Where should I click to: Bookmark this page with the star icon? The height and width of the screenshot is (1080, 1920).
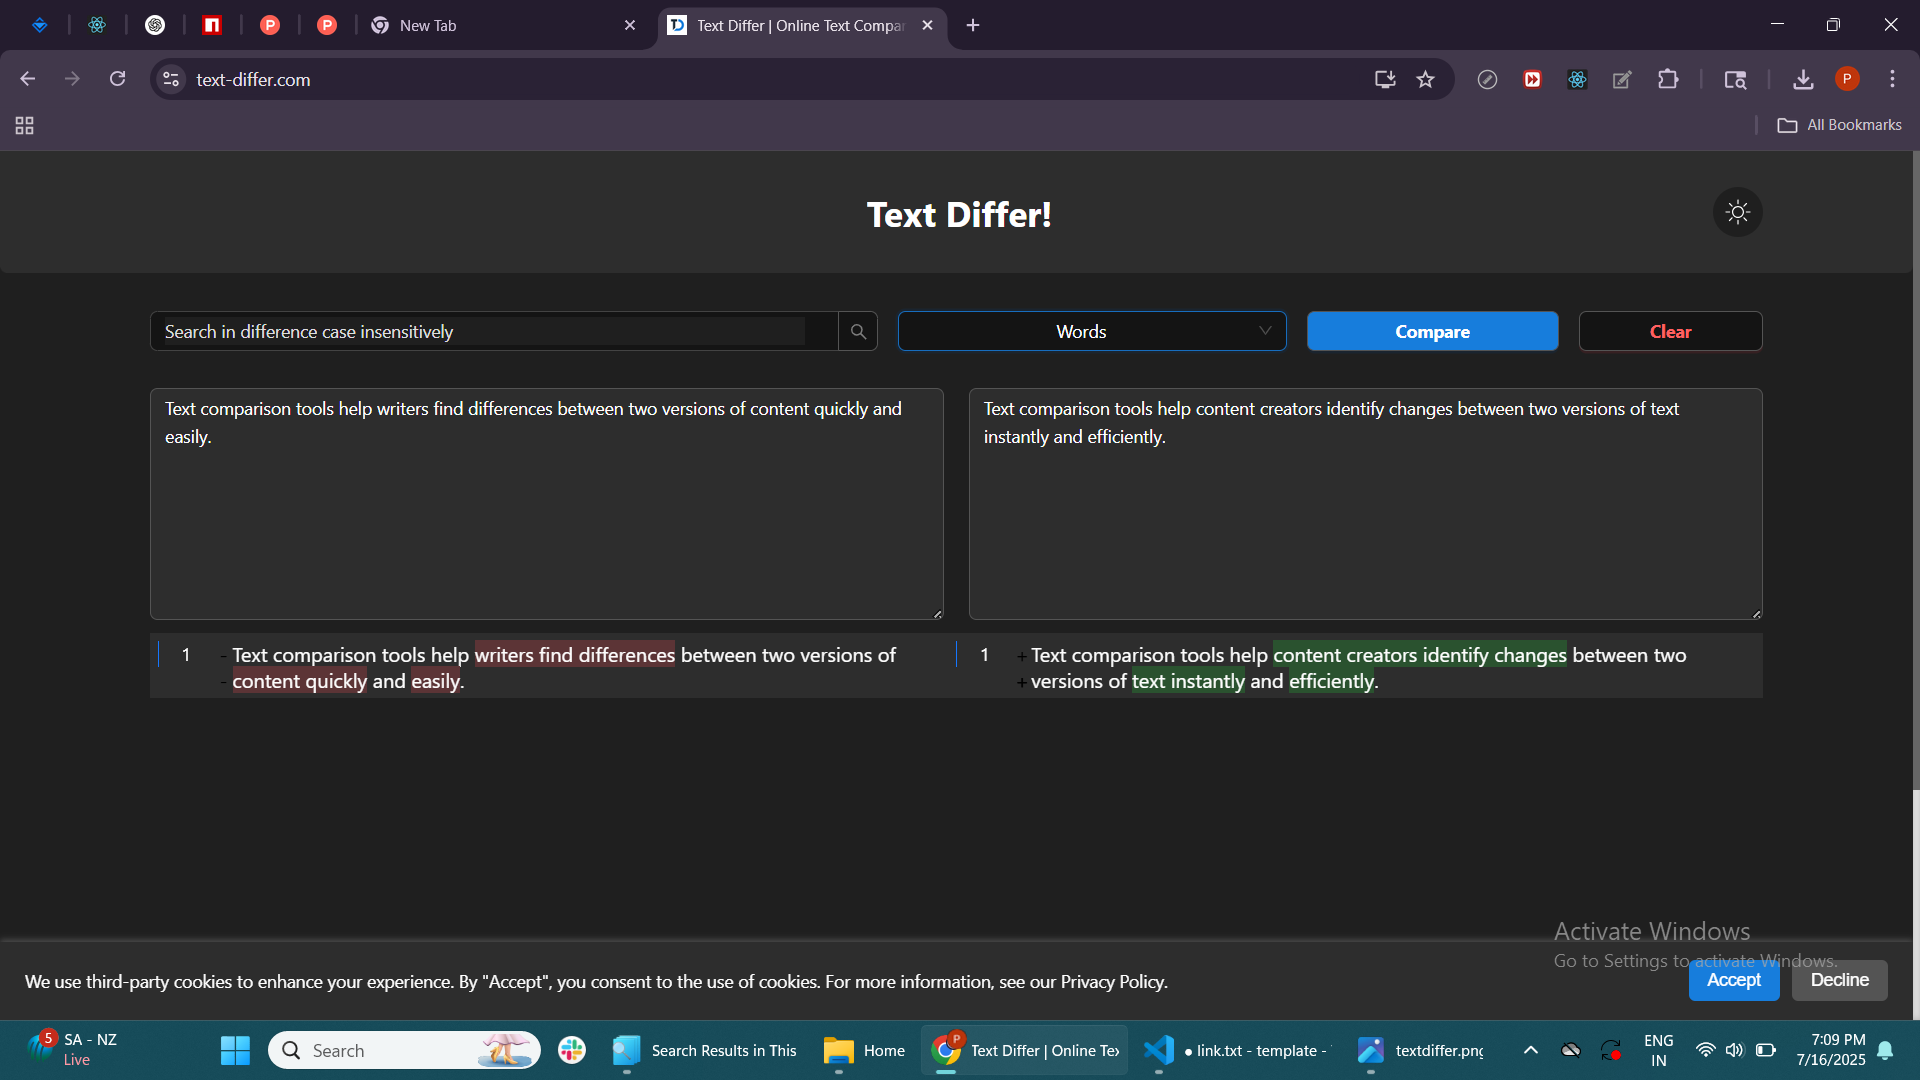pyautogui.click(x=1425, y=79)
